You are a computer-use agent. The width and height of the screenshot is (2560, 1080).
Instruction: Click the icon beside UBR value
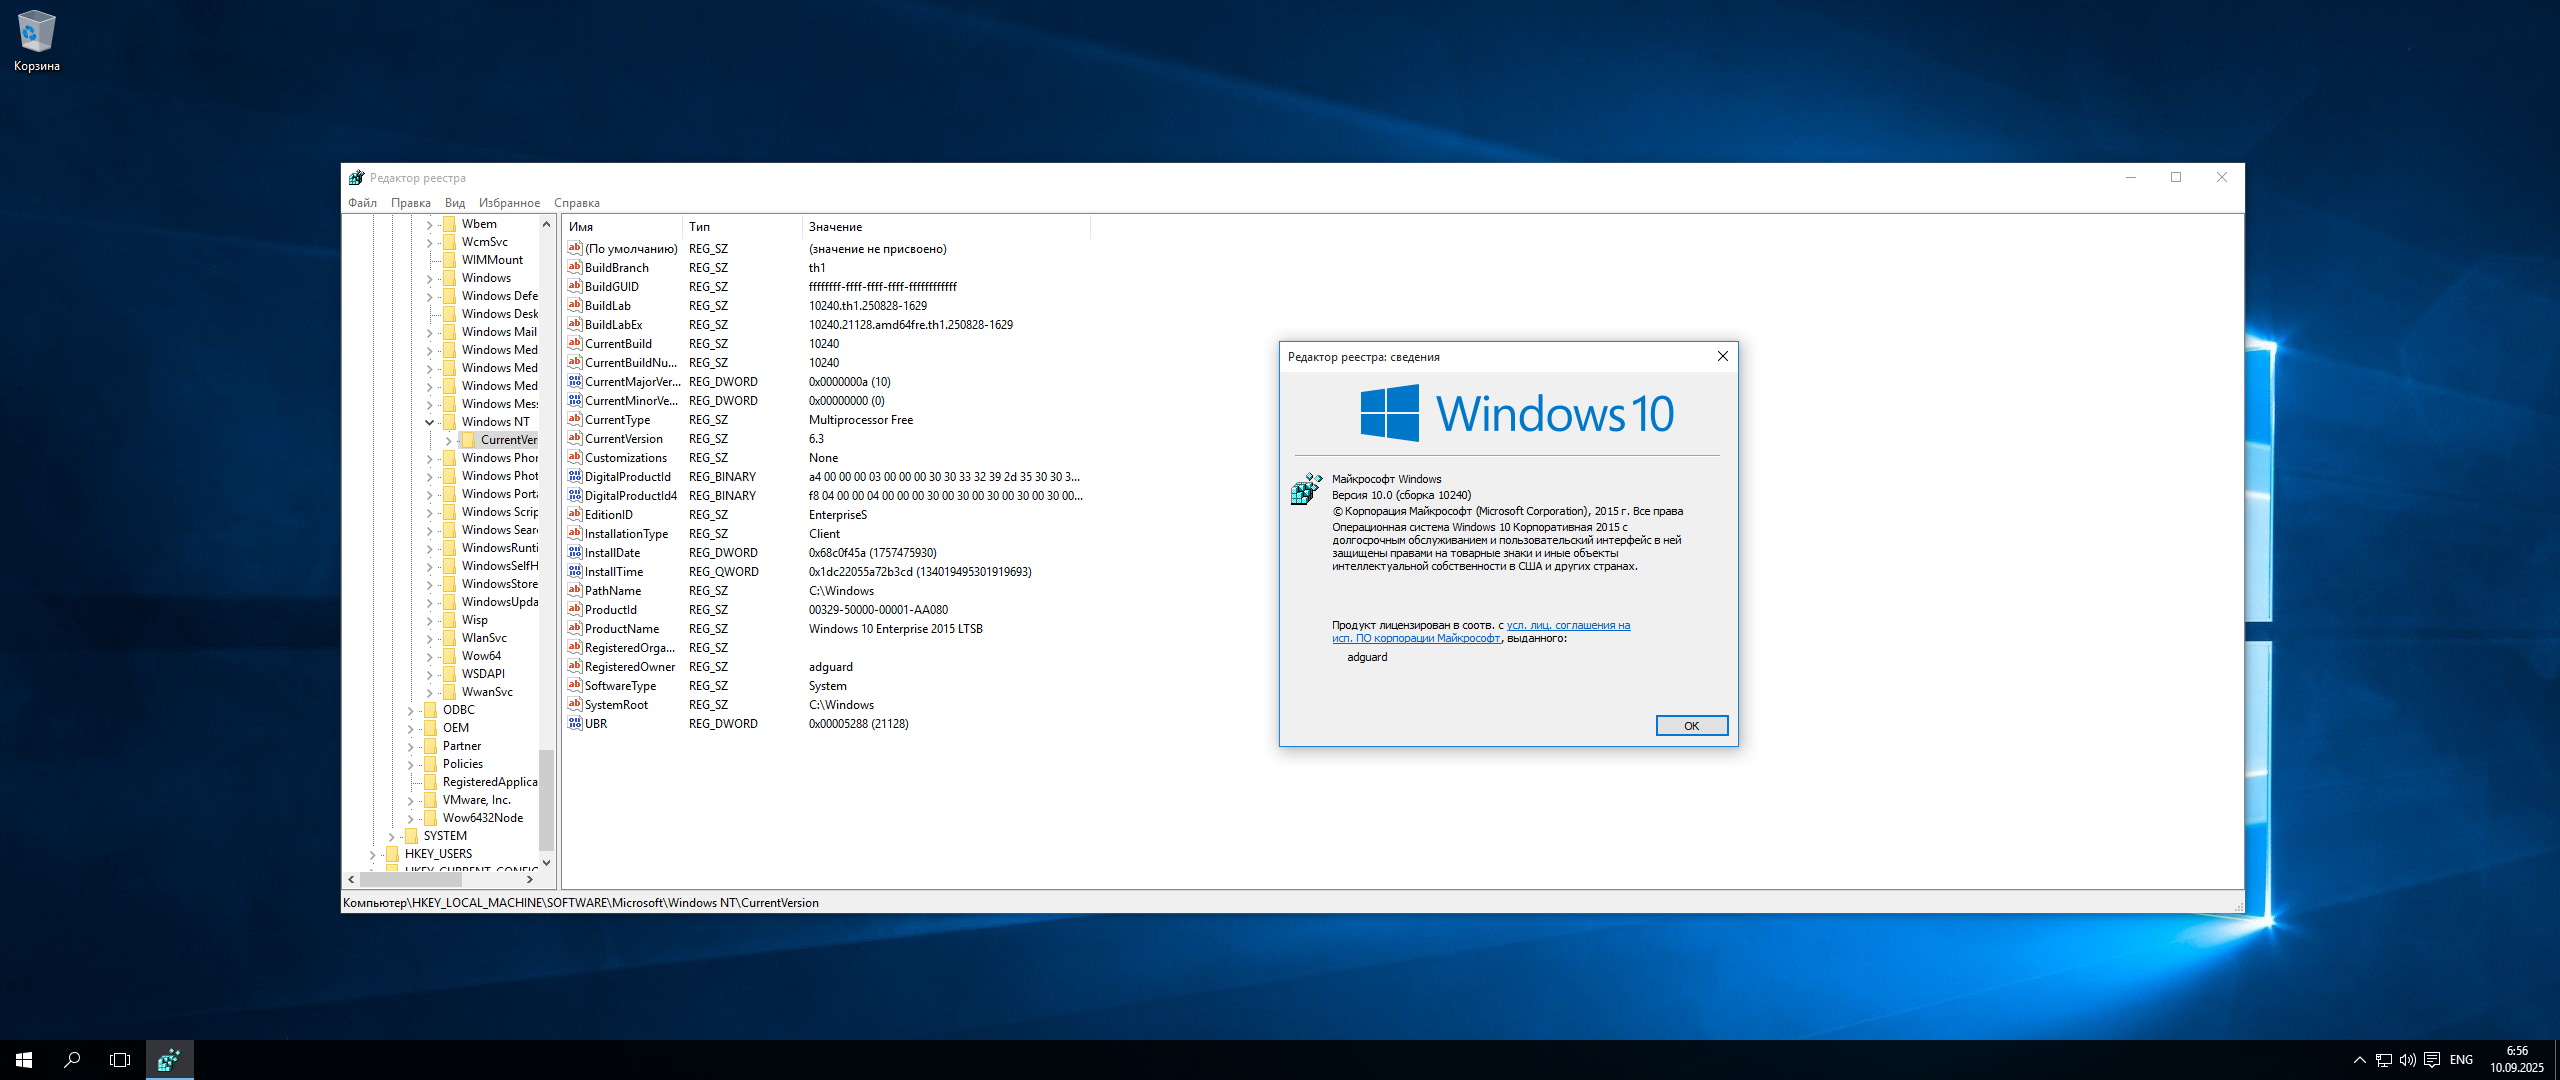point(575,723)
